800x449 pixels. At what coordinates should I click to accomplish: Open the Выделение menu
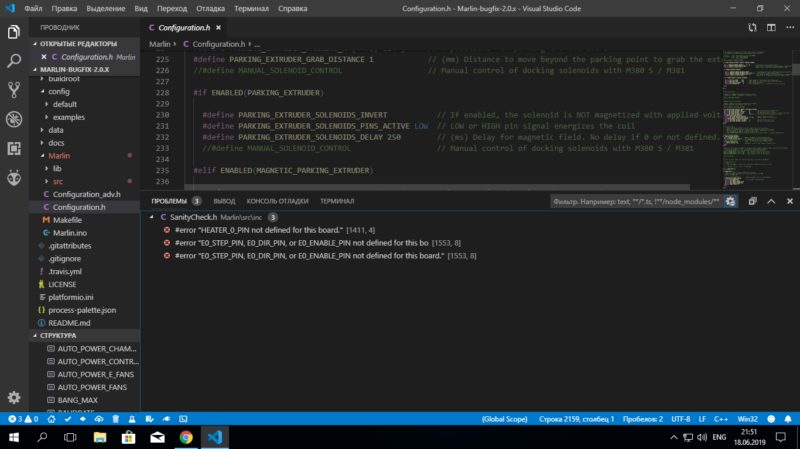(x=105, y=9)
